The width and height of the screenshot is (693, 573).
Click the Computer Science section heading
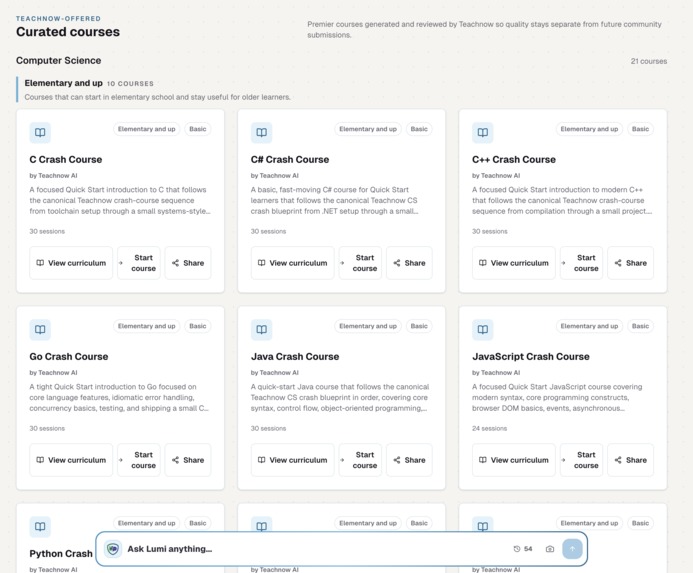(x=59, y=61)
